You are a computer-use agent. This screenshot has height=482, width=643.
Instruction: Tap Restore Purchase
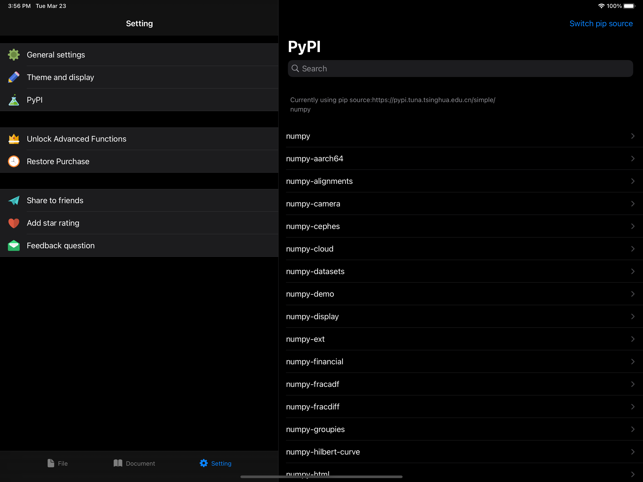[139, 161]
